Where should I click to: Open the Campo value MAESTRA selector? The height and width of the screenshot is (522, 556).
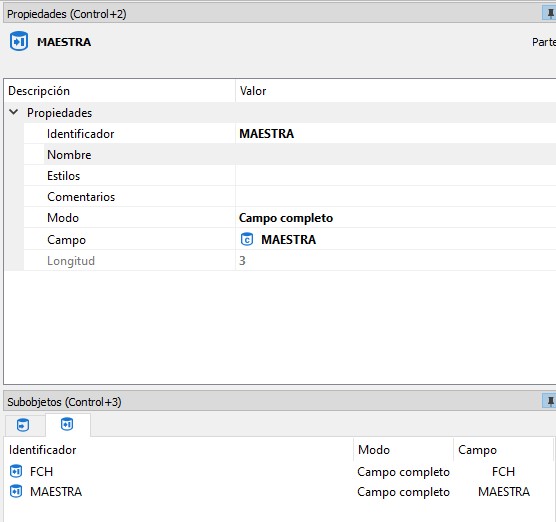[395, 239]
